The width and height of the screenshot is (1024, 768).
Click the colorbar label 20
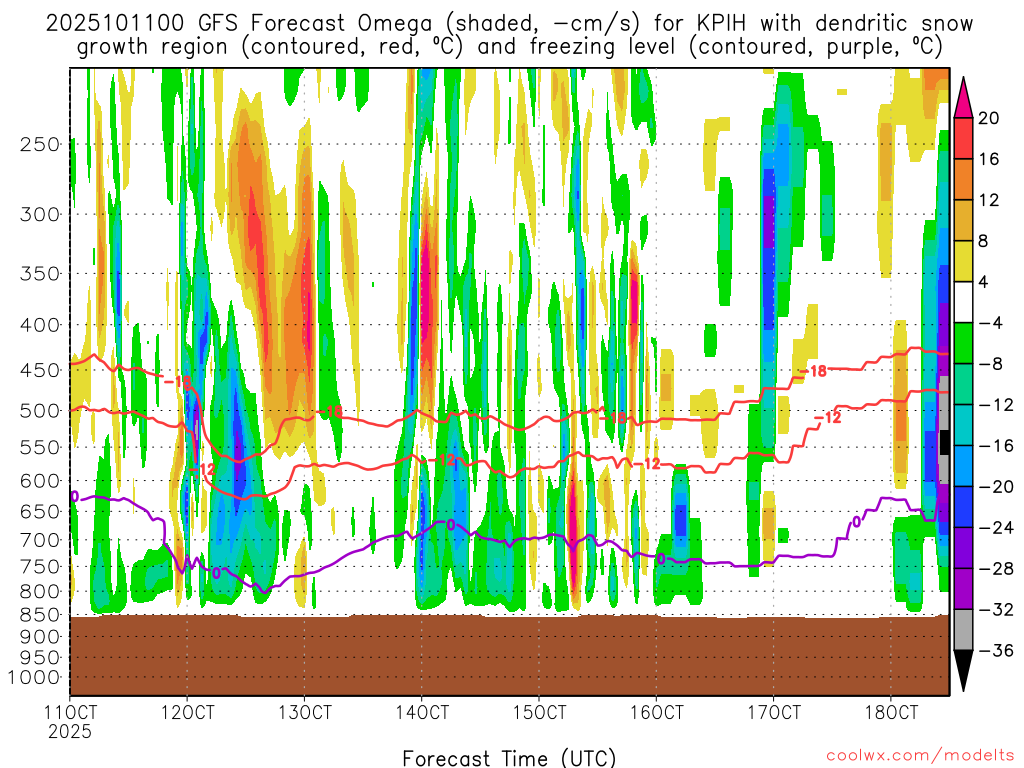989,118
